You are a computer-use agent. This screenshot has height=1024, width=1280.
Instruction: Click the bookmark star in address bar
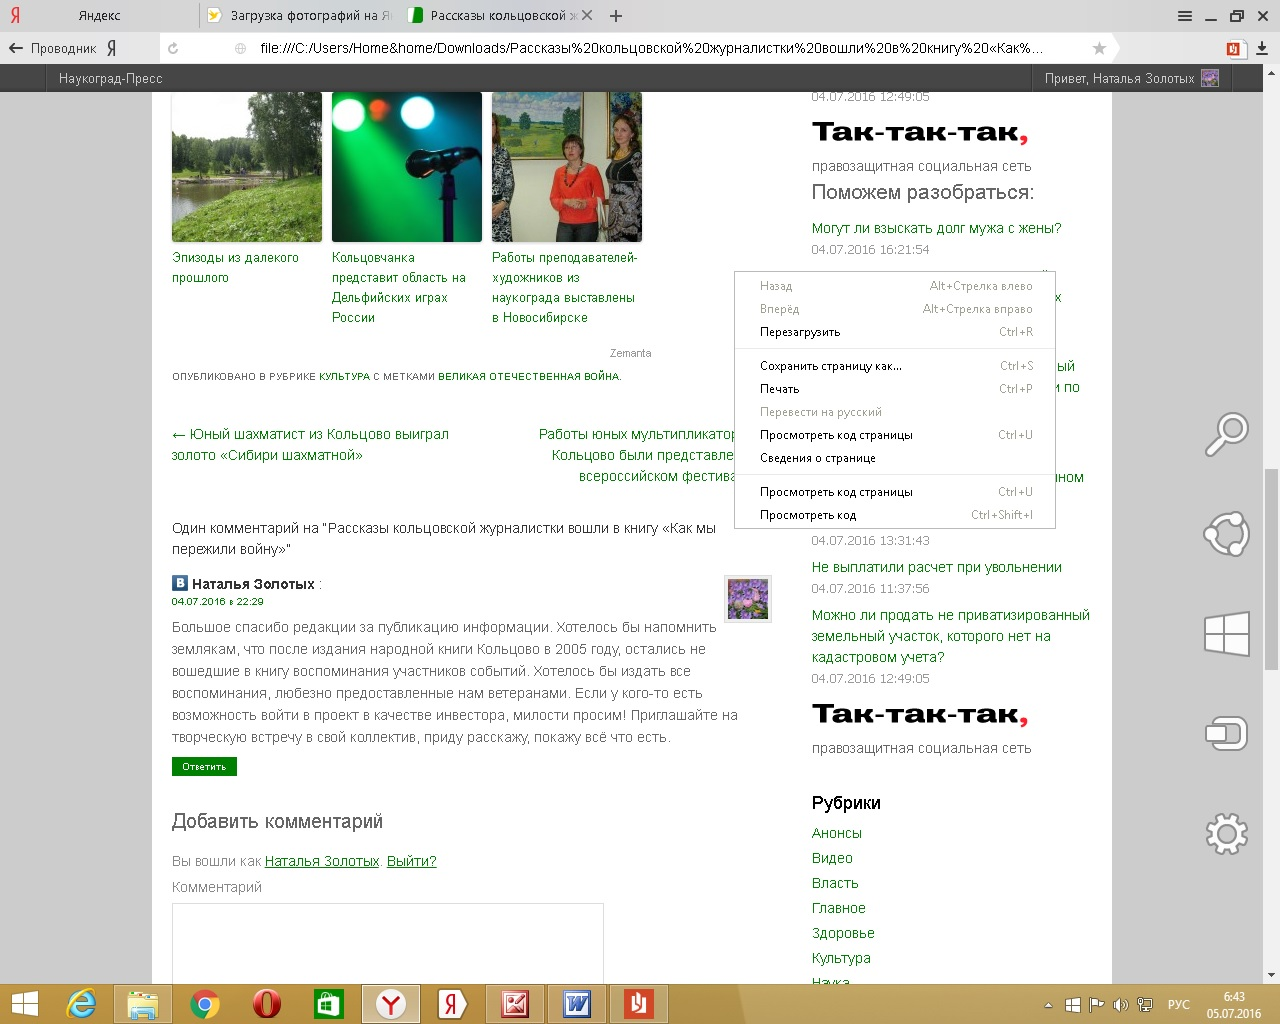pyautogui.click(x=1100, y=48)
